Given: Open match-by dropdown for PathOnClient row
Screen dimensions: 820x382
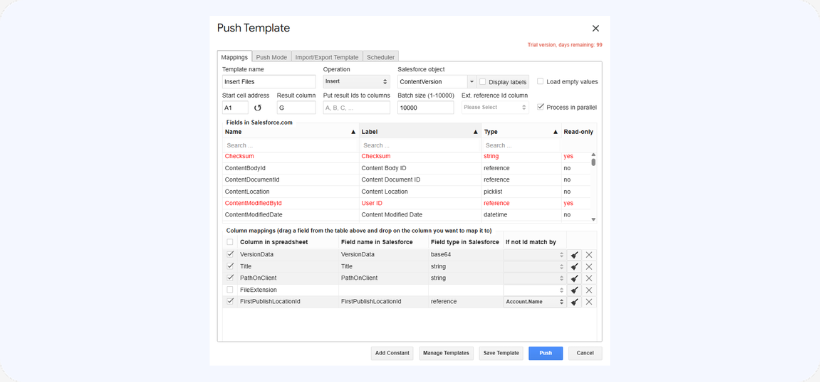Looking at the screenshot, I should pos(534,278).
